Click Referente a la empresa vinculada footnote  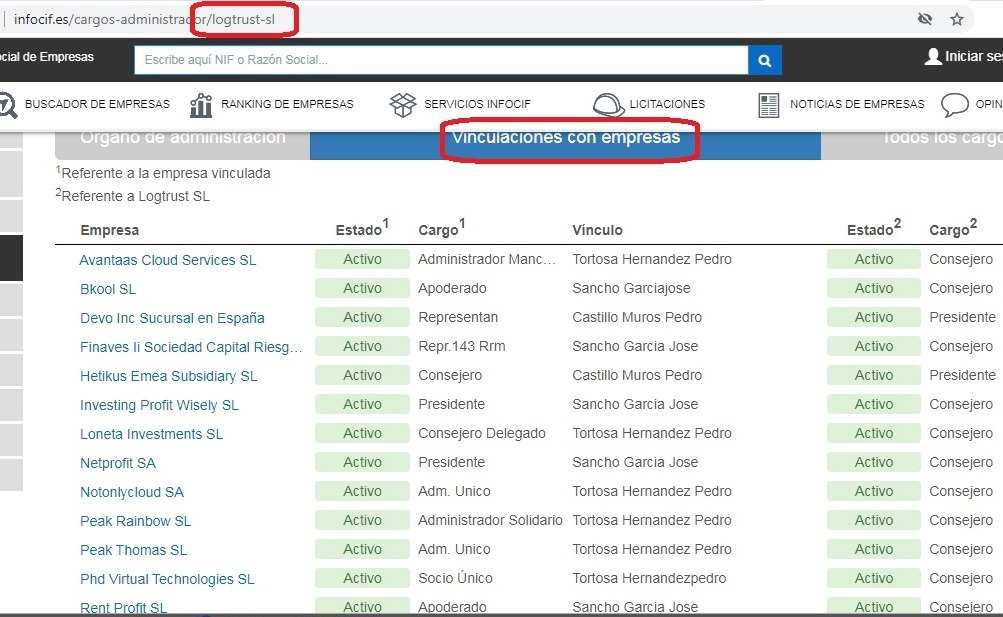(x=163, y=173)
